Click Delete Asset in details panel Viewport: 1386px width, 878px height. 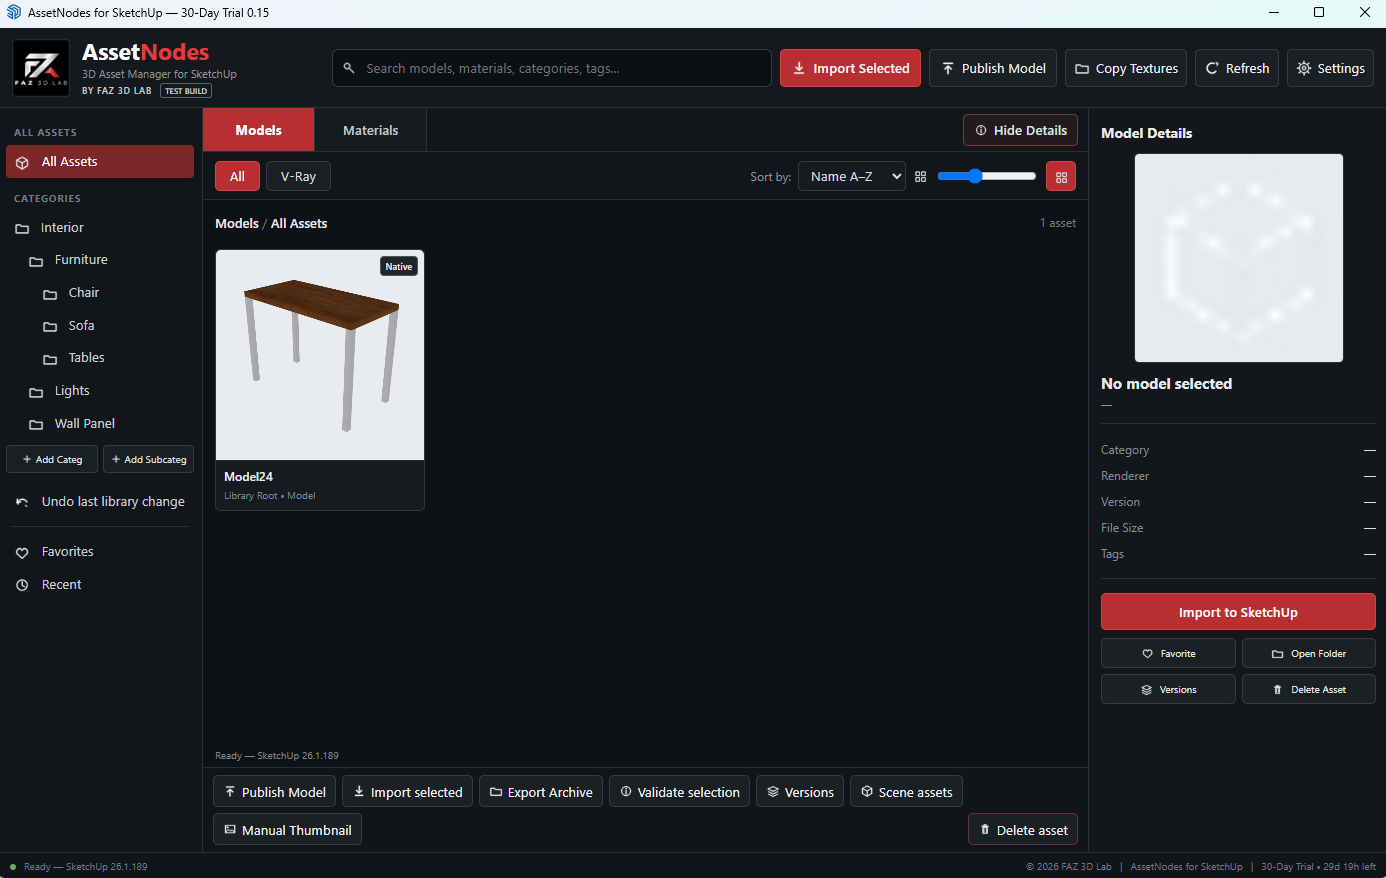(1309, 689)
